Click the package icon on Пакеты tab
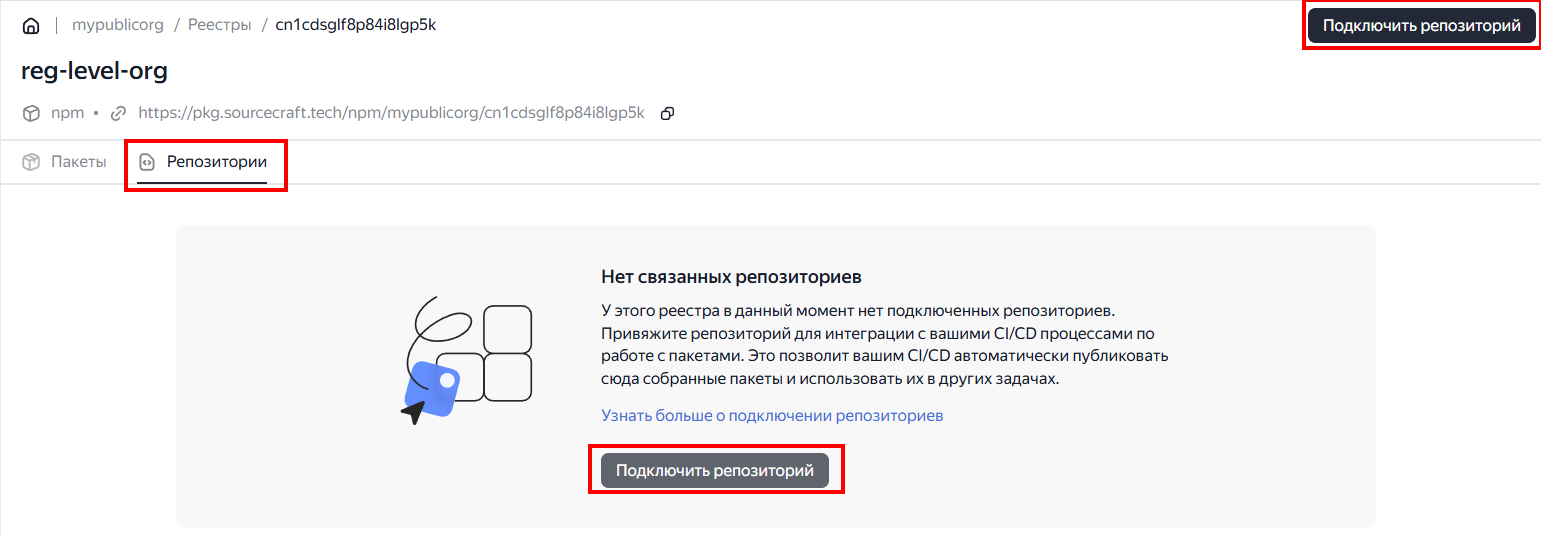Viewport: 1541px width, 536px height. tap(31, 162)
